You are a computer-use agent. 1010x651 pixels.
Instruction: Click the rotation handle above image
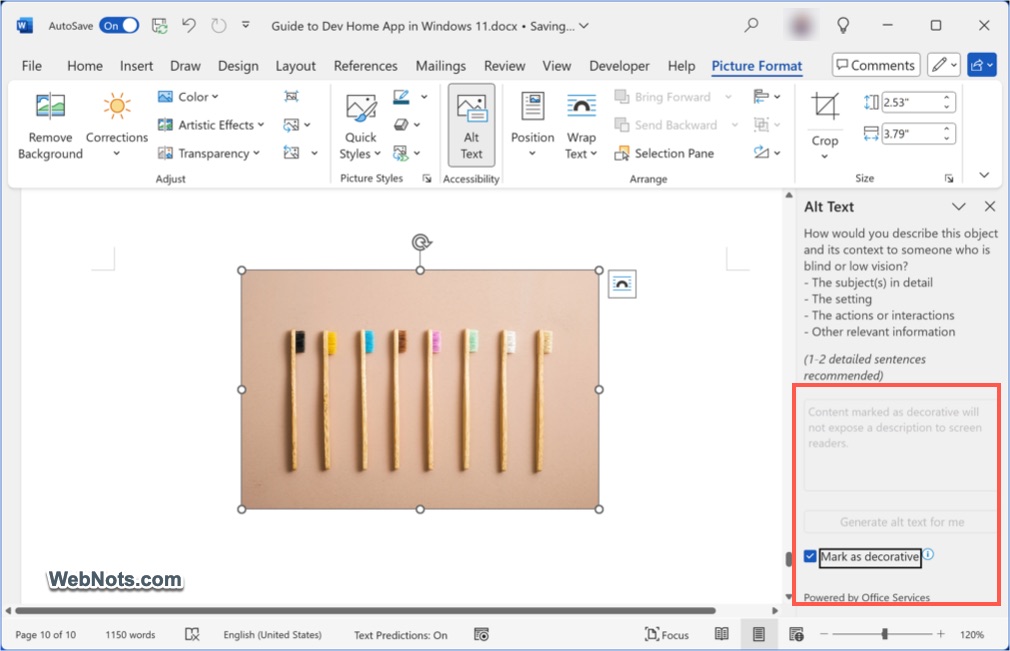click(x=421, y=243)
